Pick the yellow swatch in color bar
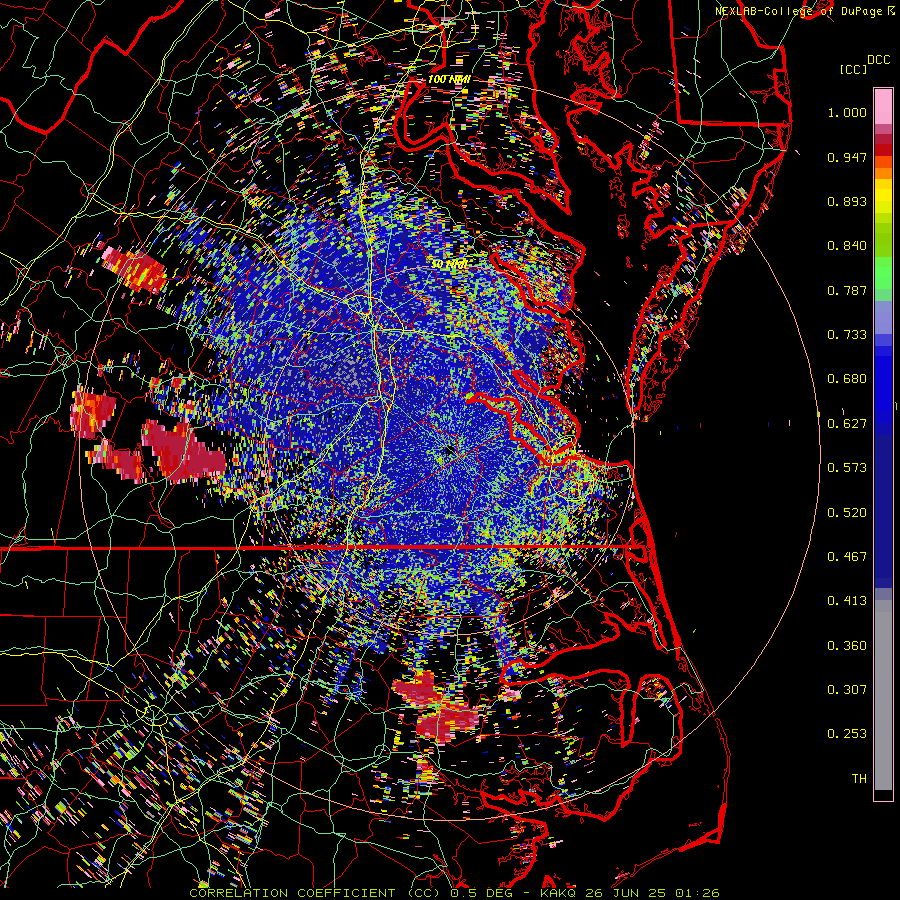Viewport: 900px width, 900px height. pyautogui.click(x=883, y=197)
